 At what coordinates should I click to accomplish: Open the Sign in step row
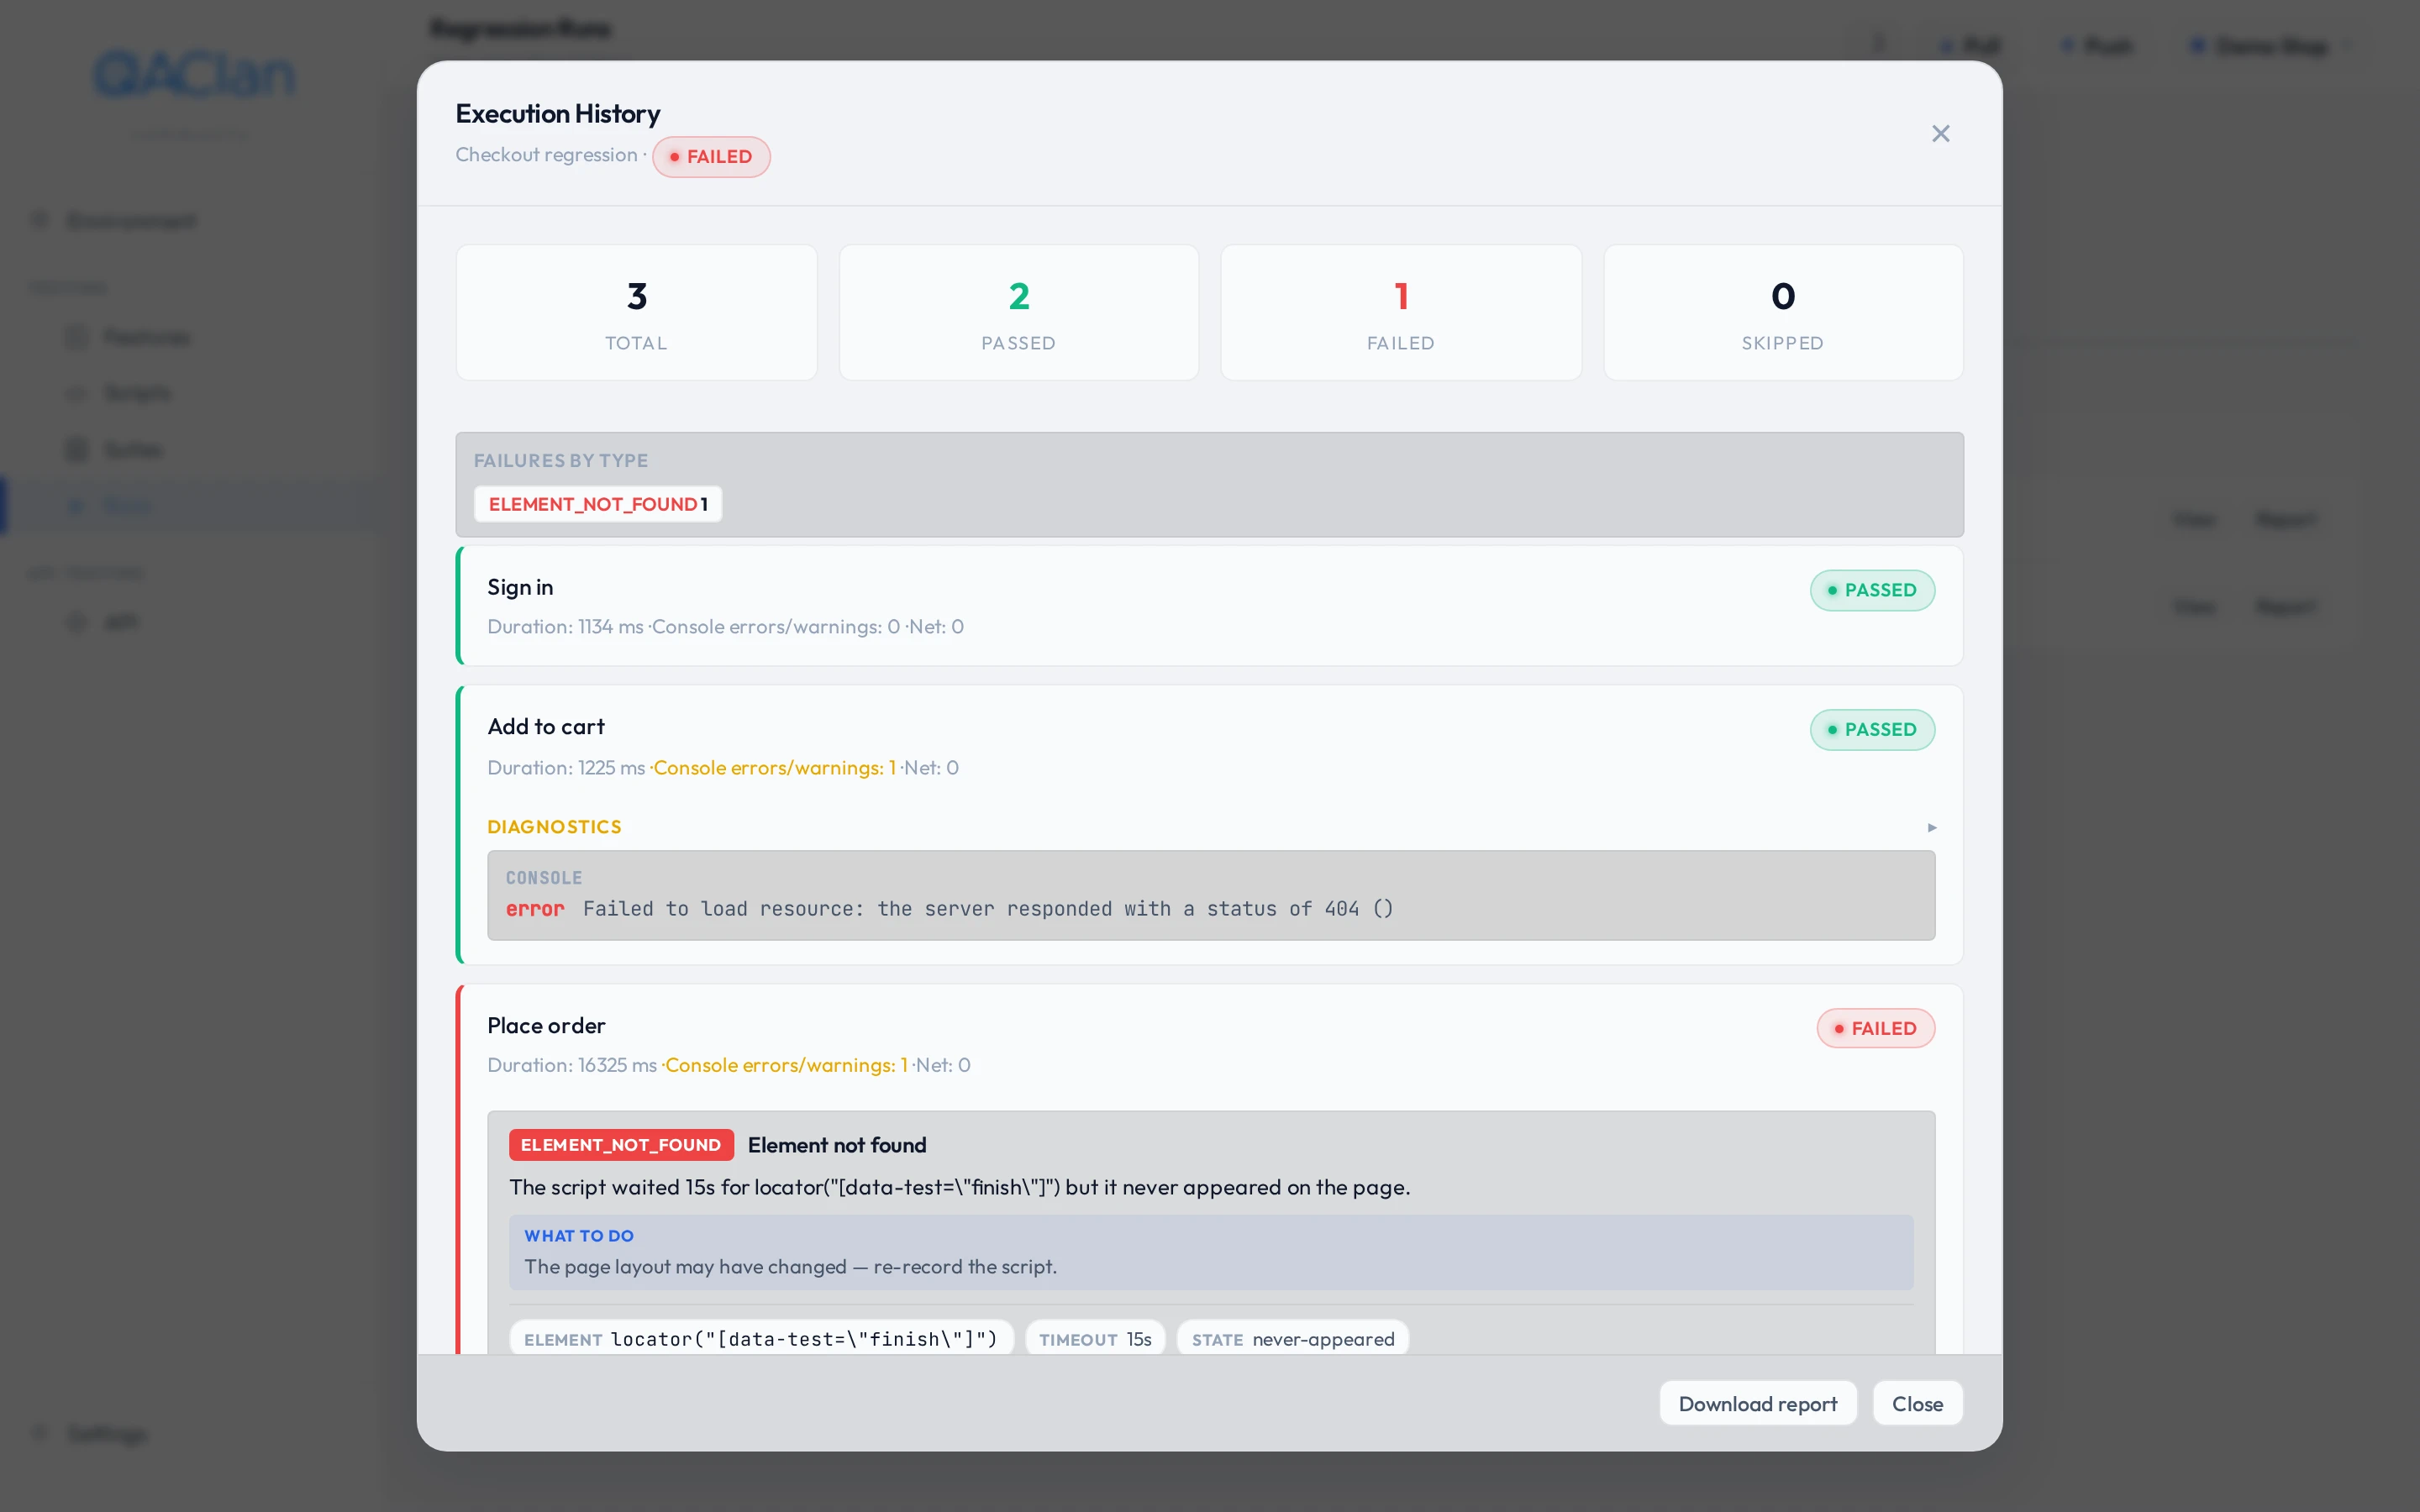pyautogui.click(x=1210, y=606)
